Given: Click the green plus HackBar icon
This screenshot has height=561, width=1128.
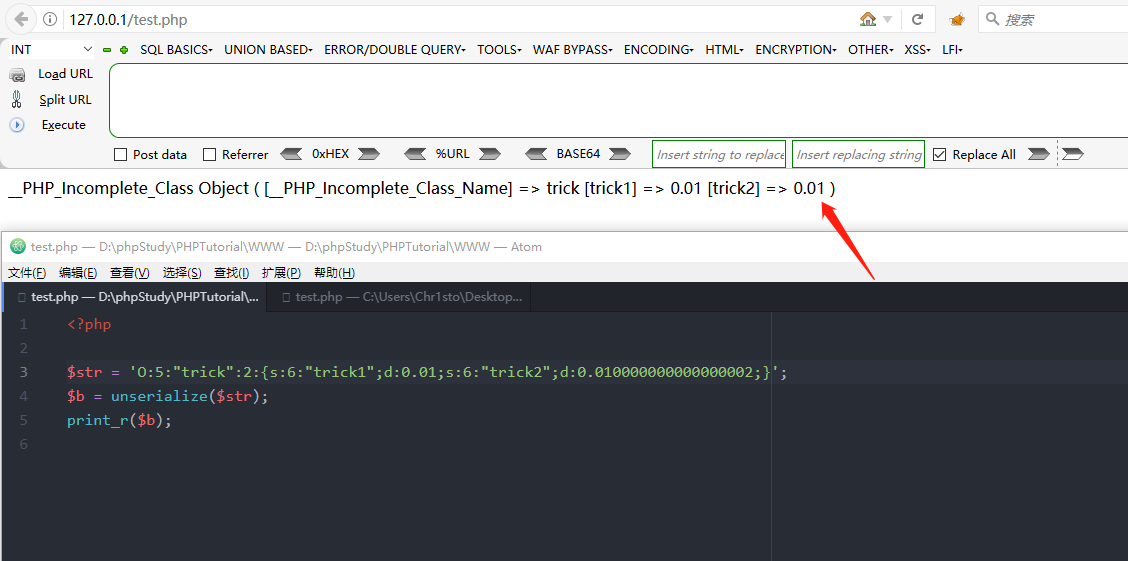Looking at the screenshot, I should click(124, 50).
